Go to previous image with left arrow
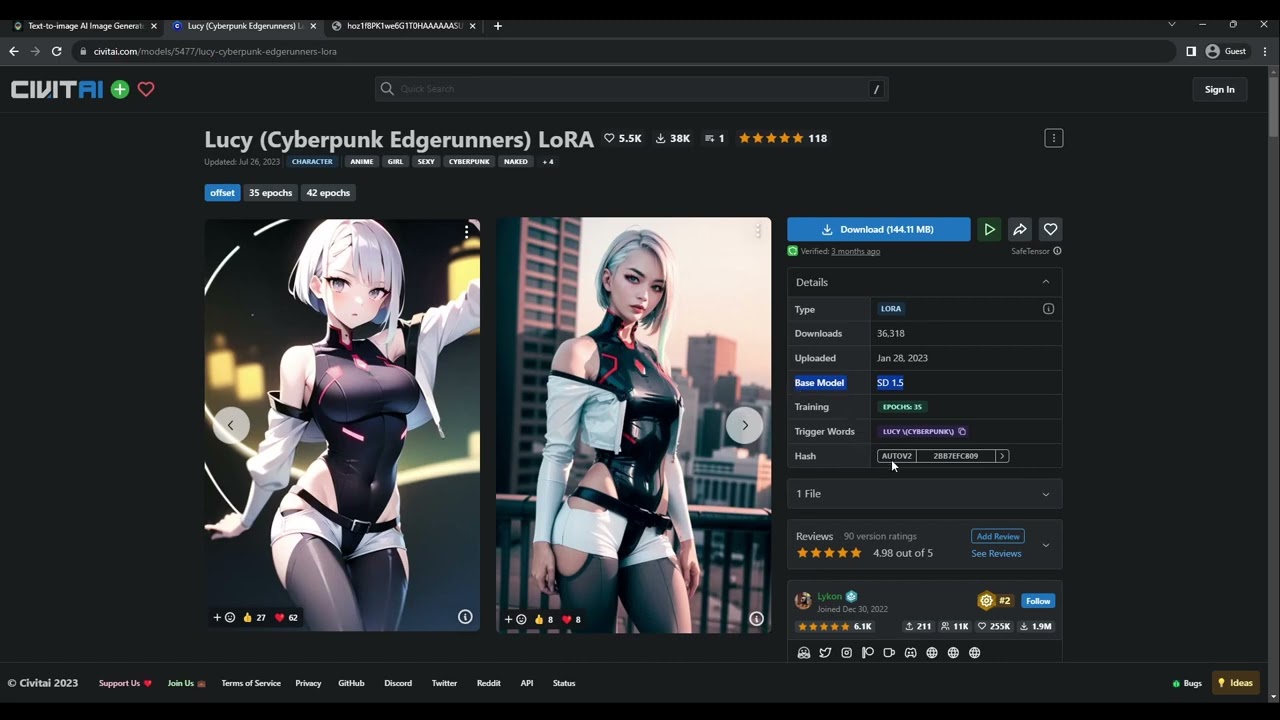1280x720 pixels. [x=230, y=425]
